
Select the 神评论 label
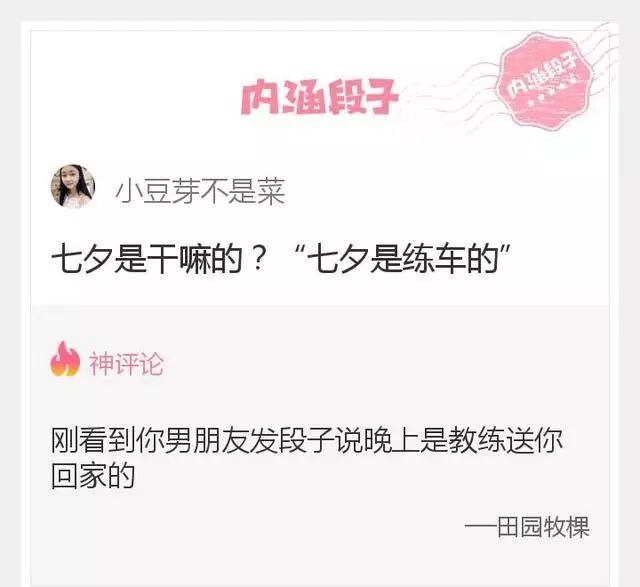[127, 363]
